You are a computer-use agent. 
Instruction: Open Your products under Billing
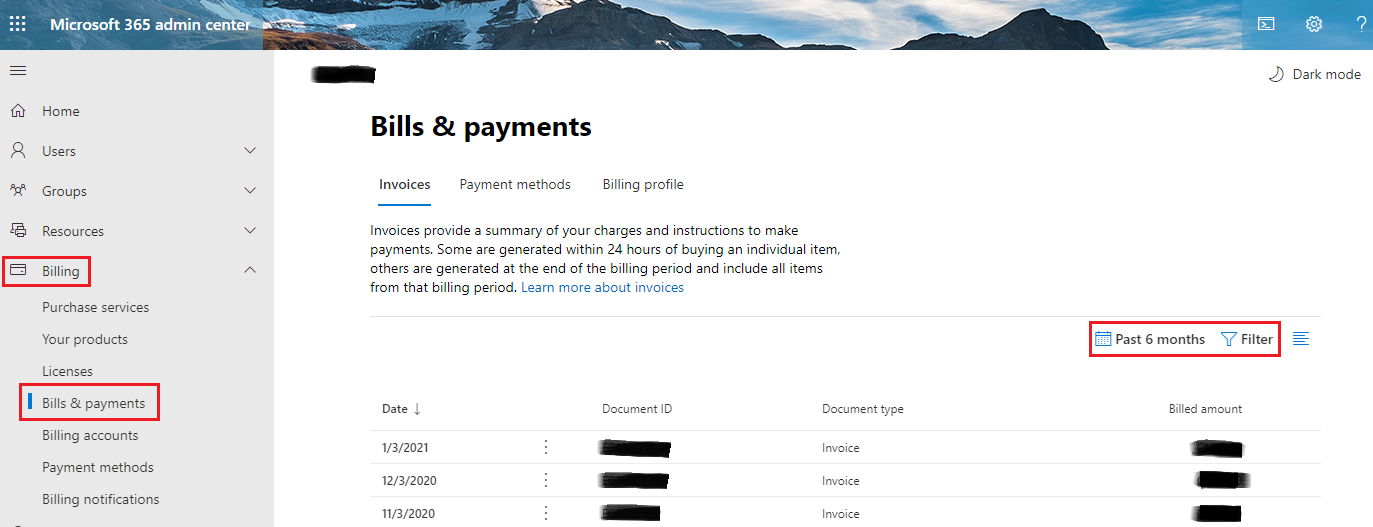(85, 339)
